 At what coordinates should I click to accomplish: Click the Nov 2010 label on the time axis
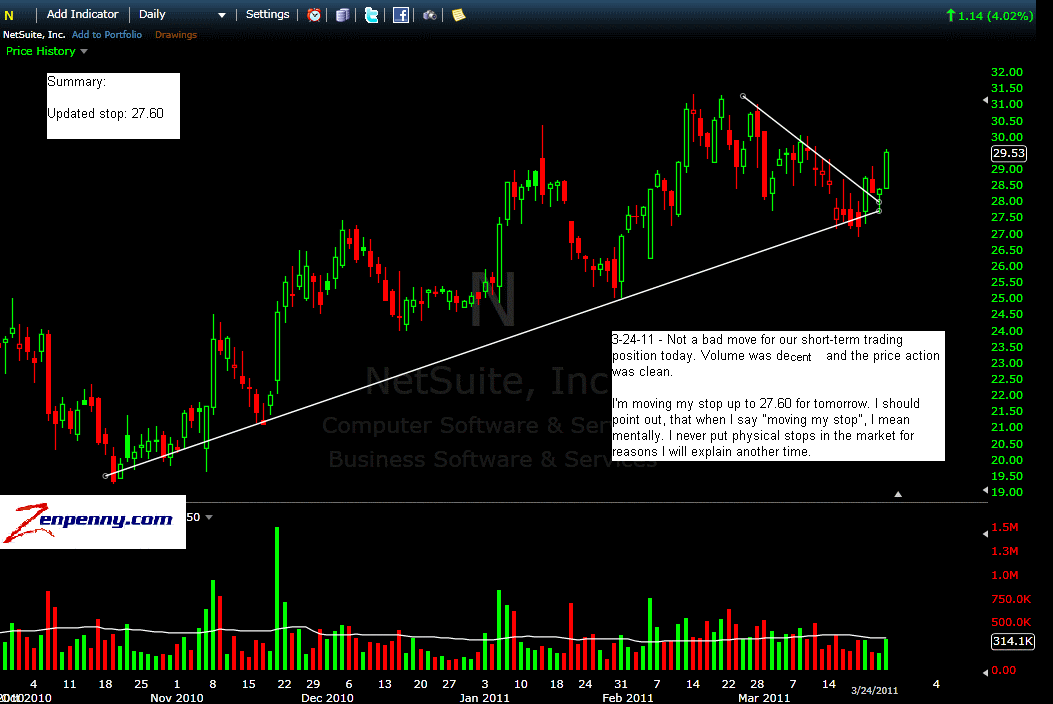coord(177,698)
